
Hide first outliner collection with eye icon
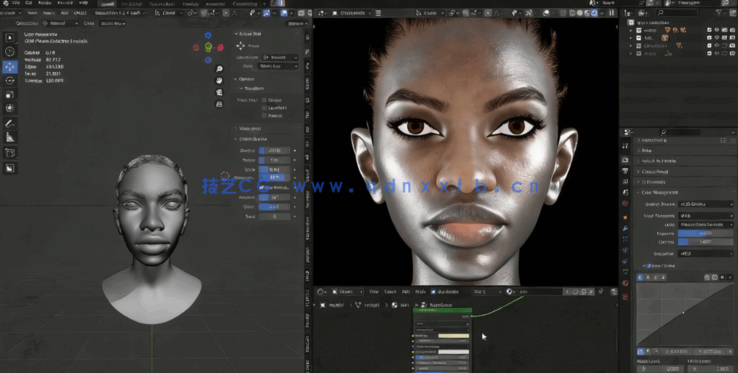717,30
